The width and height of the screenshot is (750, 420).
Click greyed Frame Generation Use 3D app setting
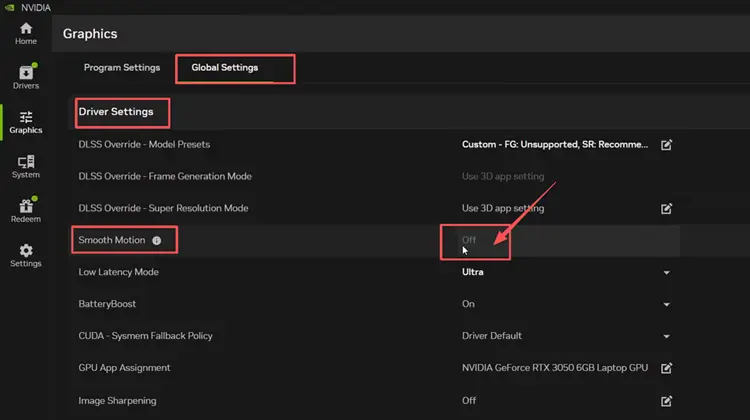[x=503, y=176]
